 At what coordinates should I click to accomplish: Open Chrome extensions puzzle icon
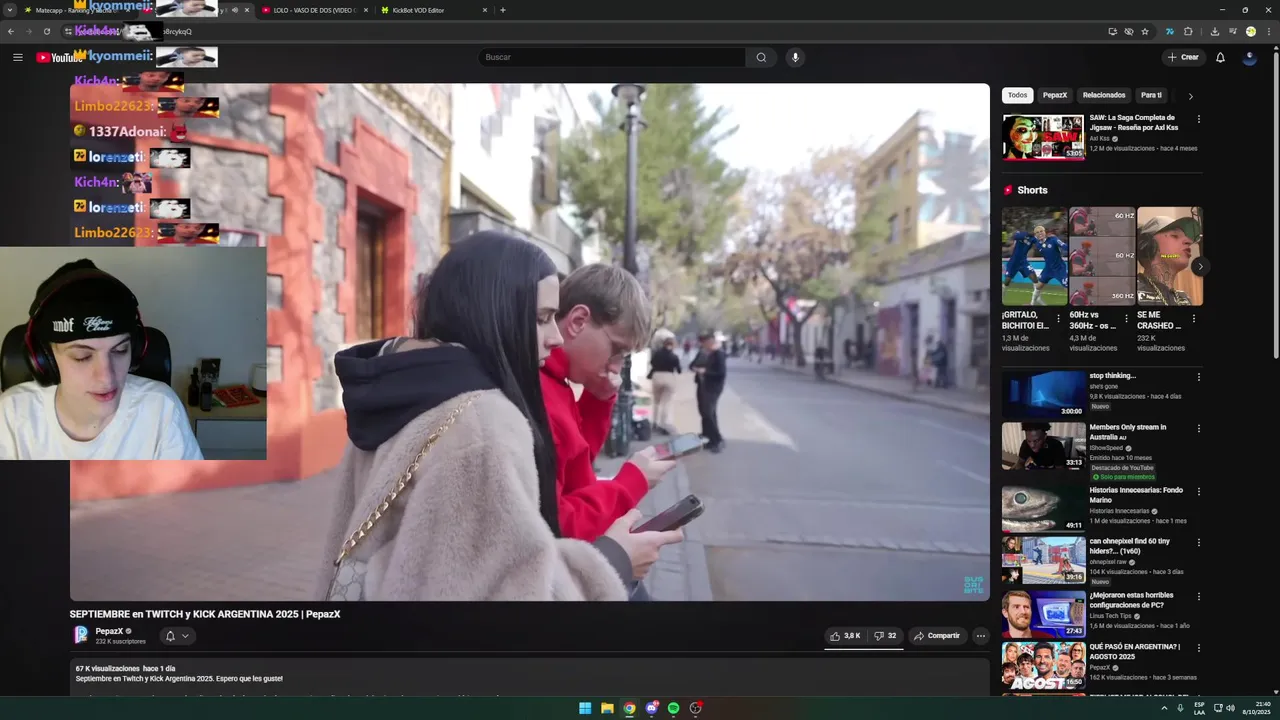[1188, 31]
